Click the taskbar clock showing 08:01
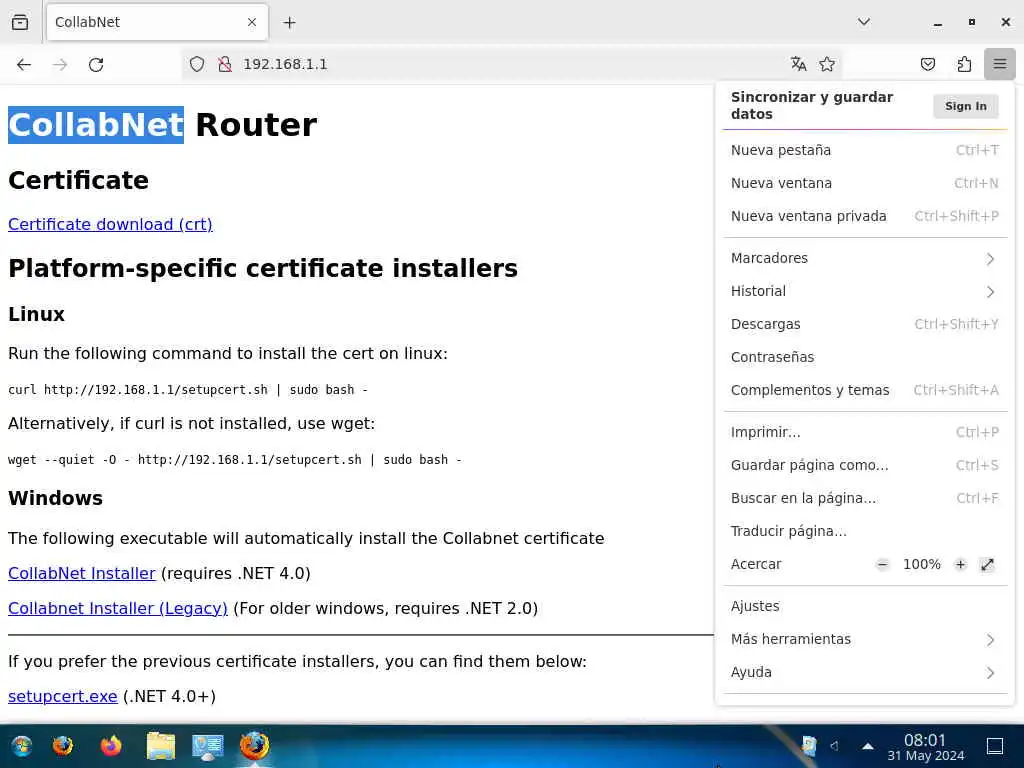Screen dimensions: 1024x768 (x=925, y=747)
